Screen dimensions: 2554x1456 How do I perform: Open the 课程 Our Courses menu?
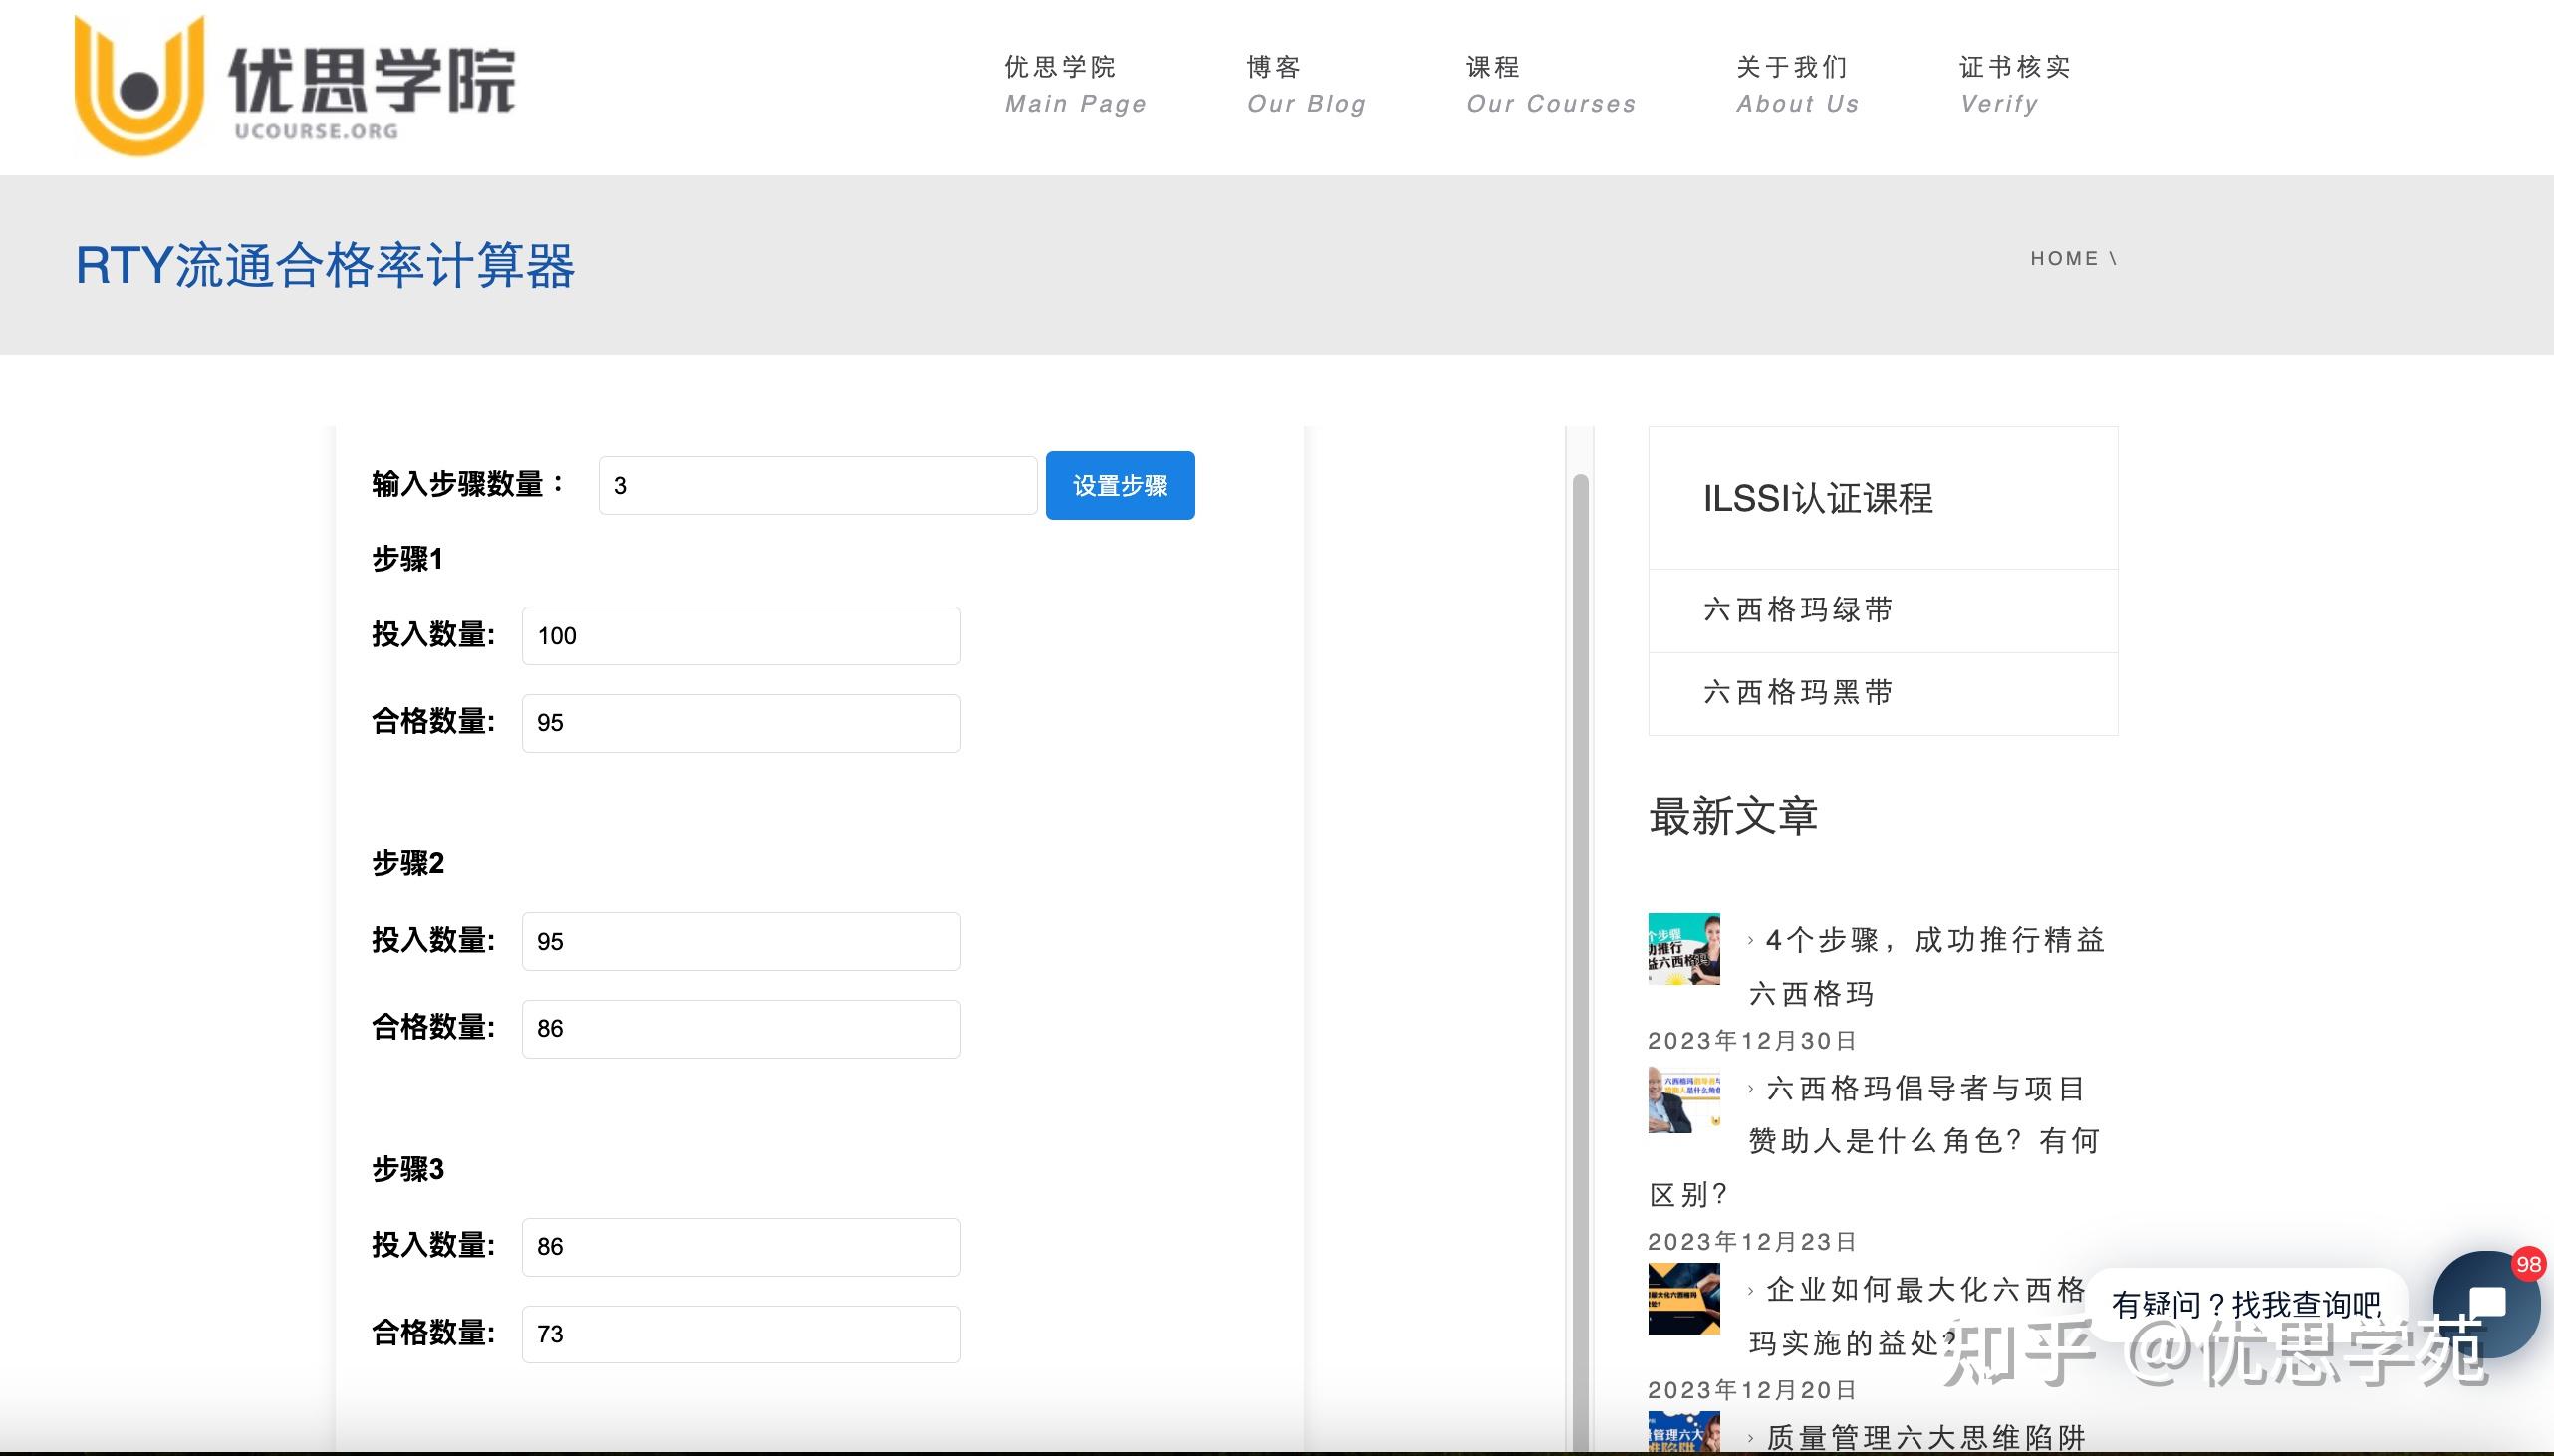[1550, 84]
